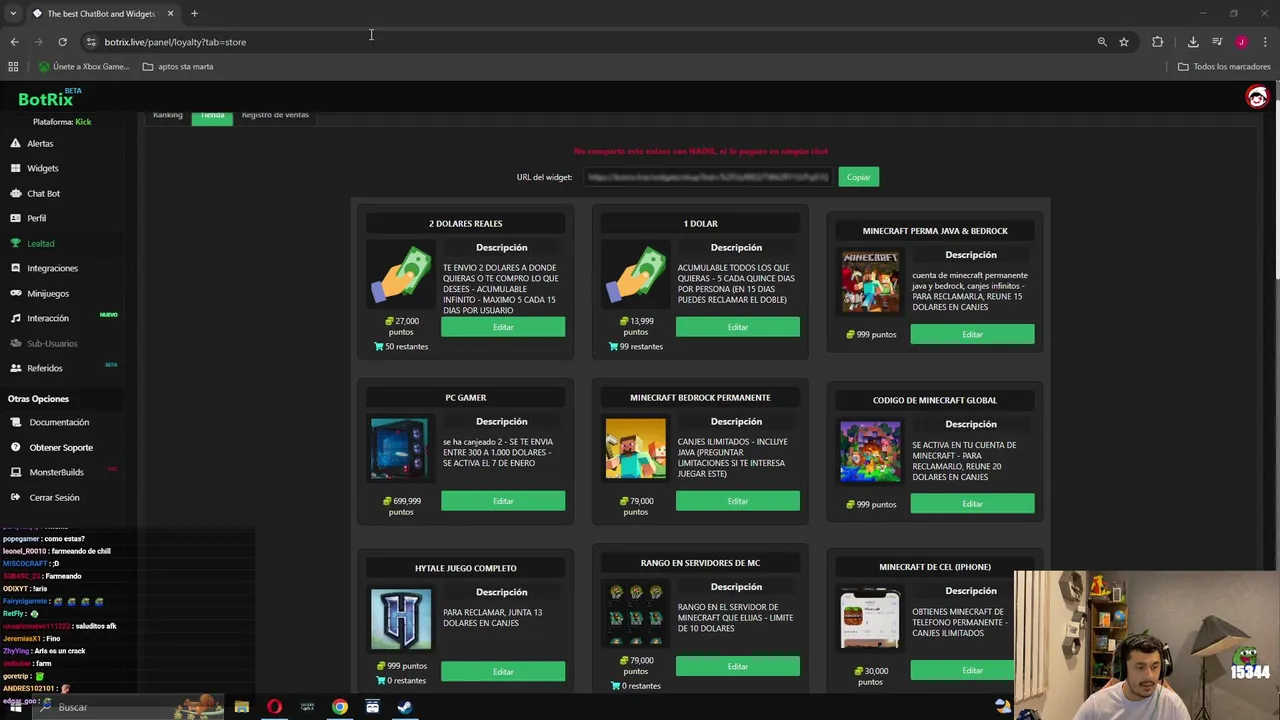Click the Hytale logo image
This screenshot has height=720, width=1280.
pos(401,619)
